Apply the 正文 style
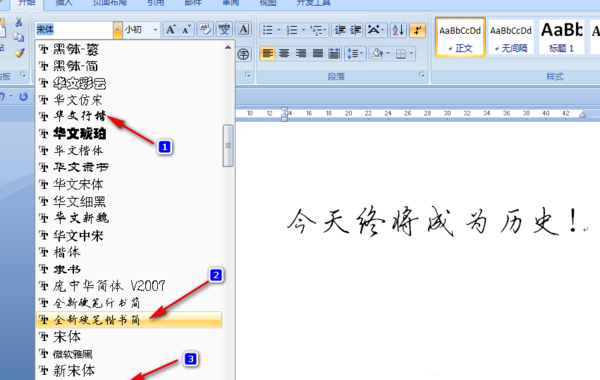600x380 pixels. point(460,37)
